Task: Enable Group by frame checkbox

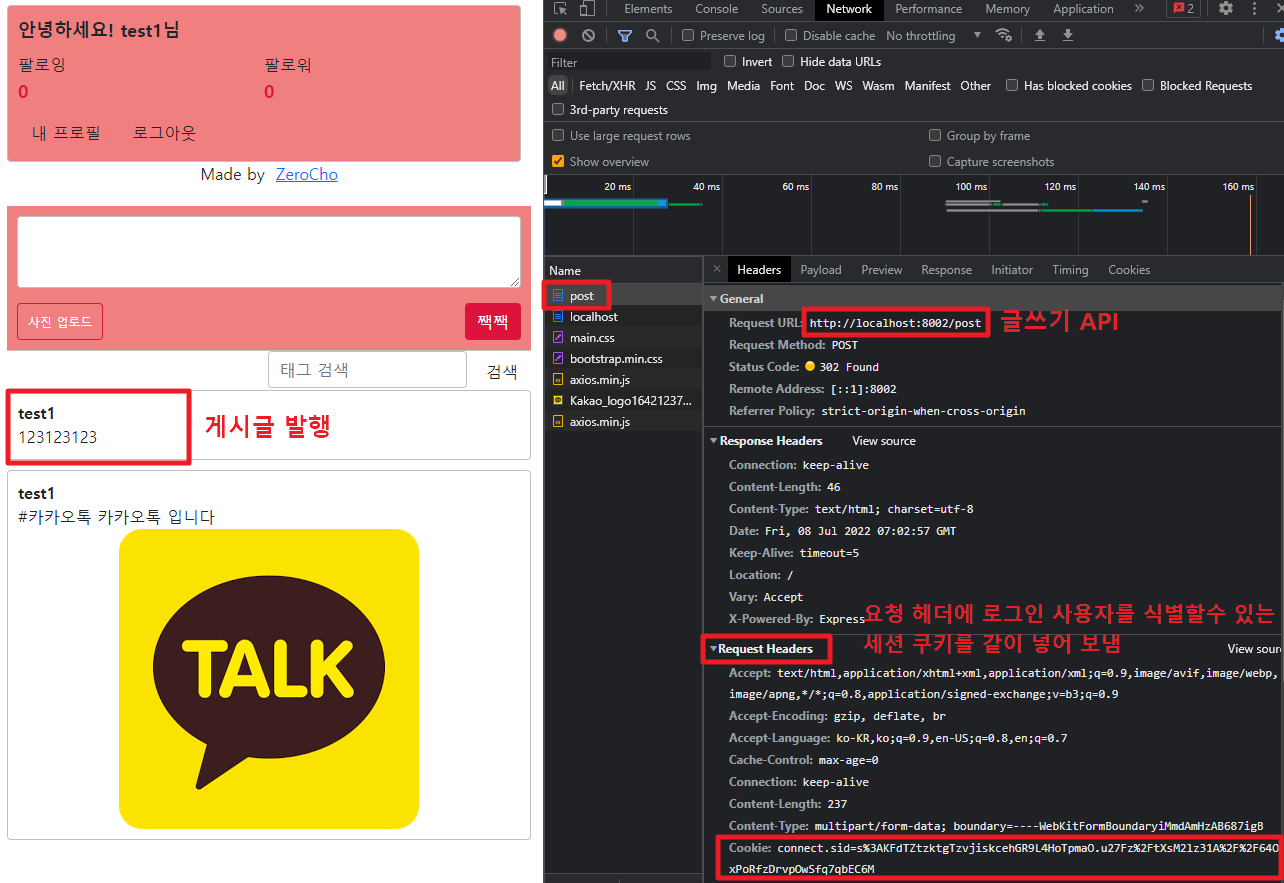Action: click(x=935, y=135)
